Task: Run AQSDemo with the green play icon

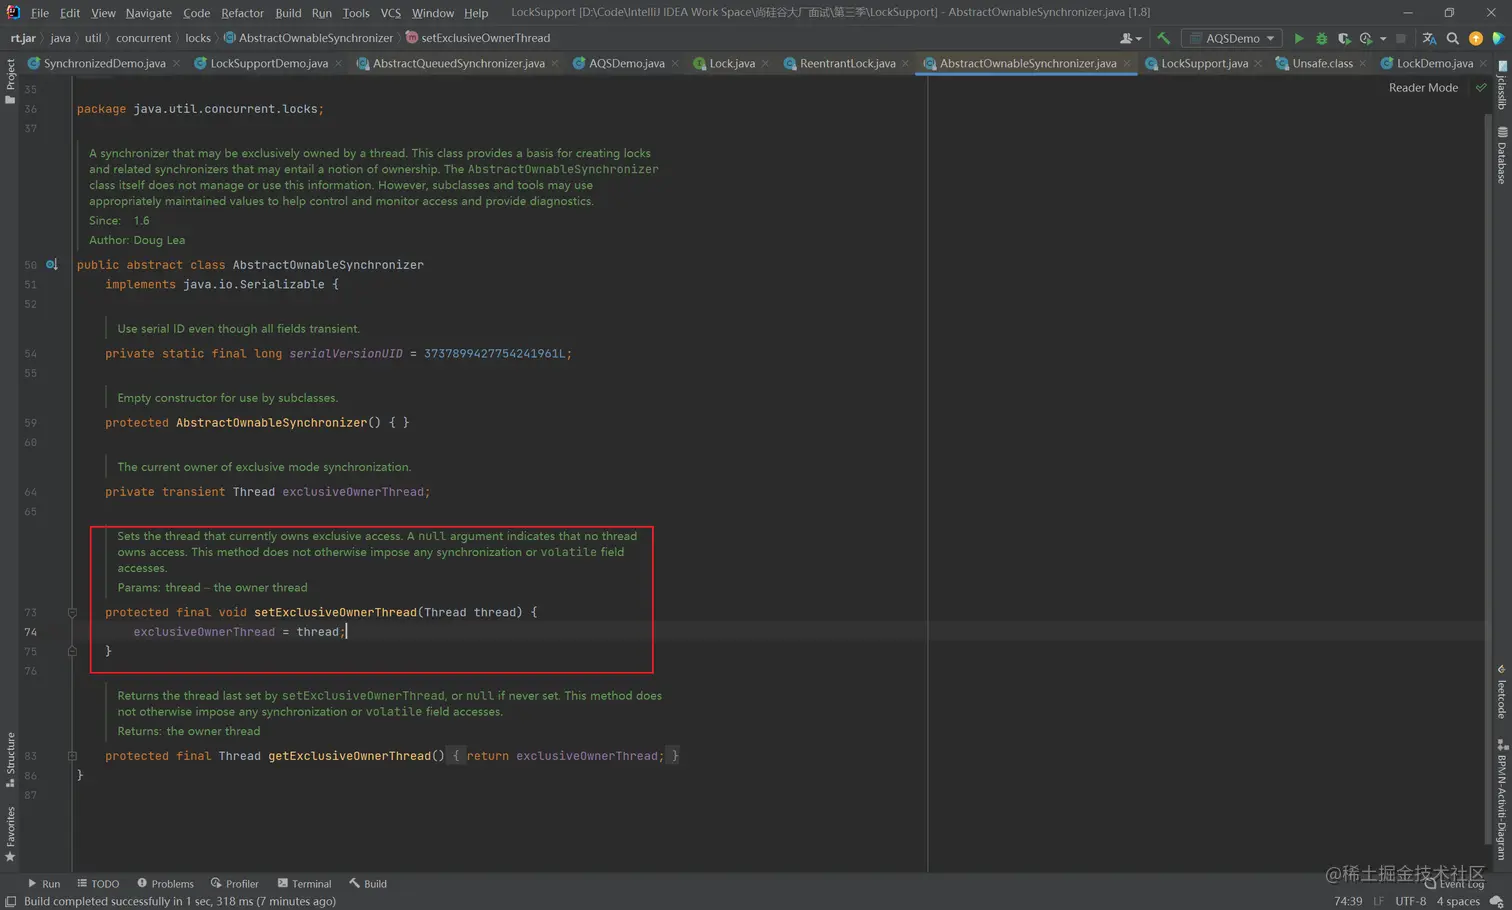Action: 1299,38
